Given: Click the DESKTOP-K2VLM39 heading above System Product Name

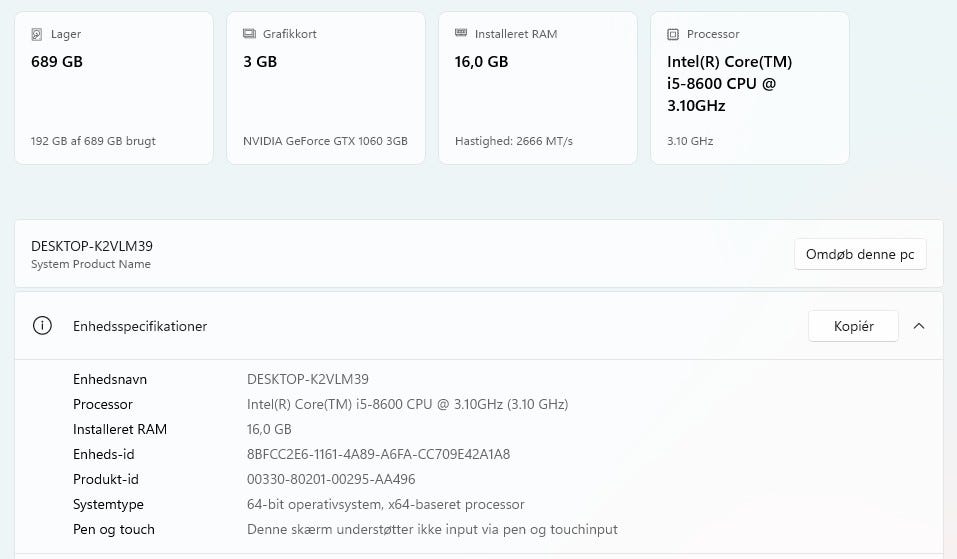Looking at the screenshot, I should pyautogui.click(x=92, y=246).
